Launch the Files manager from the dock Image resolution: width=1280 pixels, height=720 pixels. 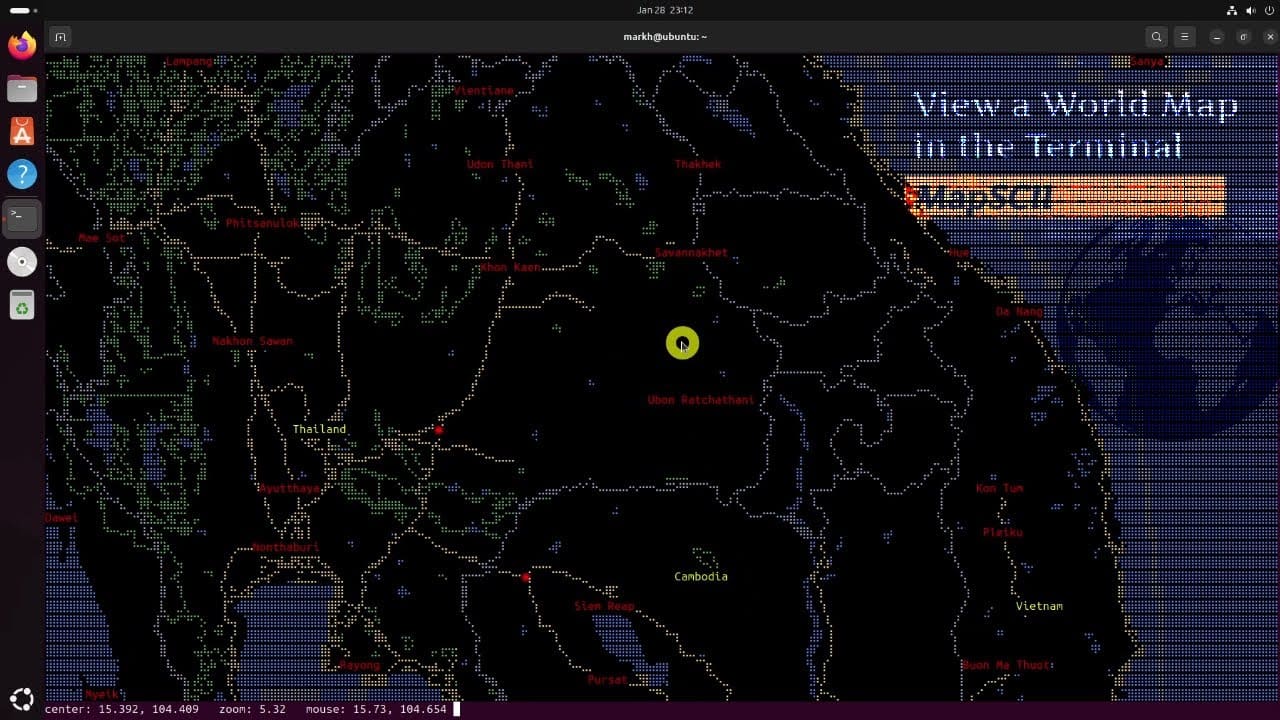coord(22,89)
